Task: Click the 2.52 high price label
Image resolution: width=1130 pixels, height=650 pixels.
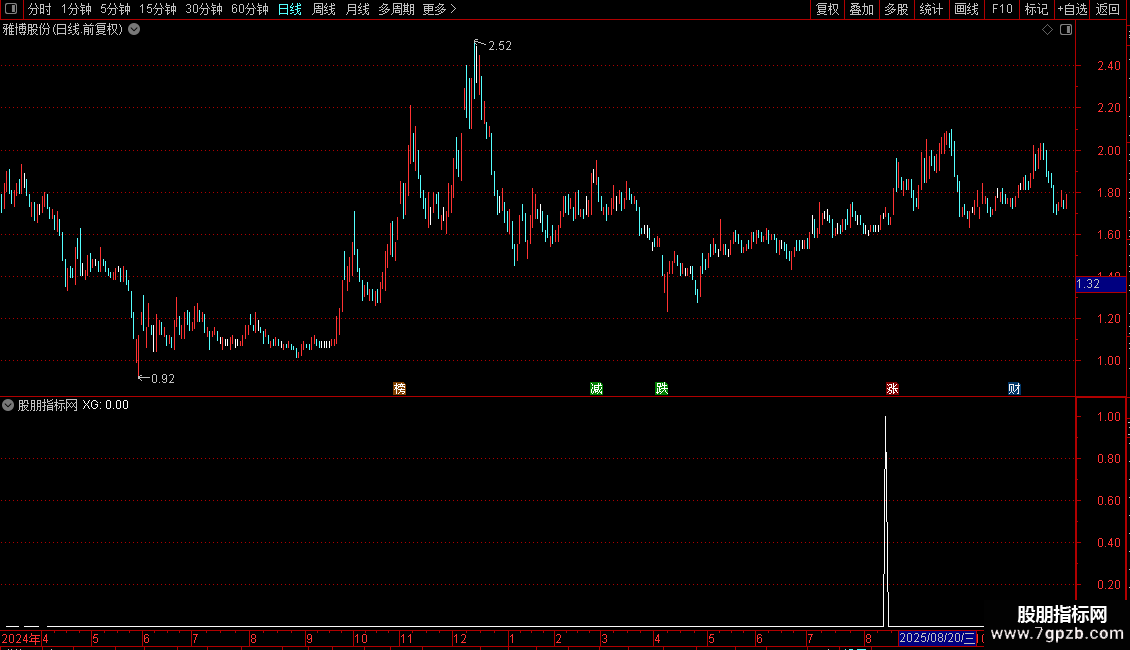Action: click(499, 45)
